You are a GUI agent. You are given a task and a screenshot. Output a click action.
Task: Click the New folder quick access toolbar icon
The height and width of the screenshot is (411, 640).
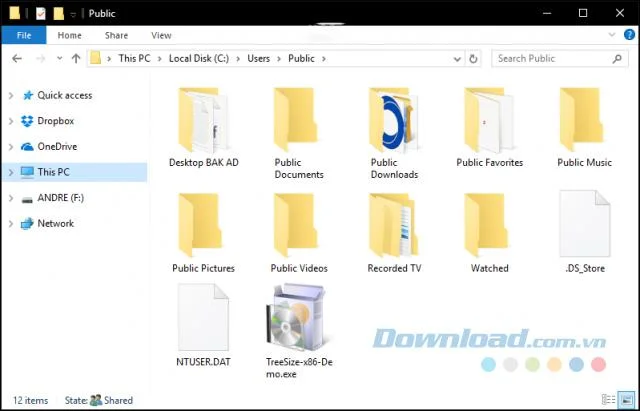click(59, 13)
